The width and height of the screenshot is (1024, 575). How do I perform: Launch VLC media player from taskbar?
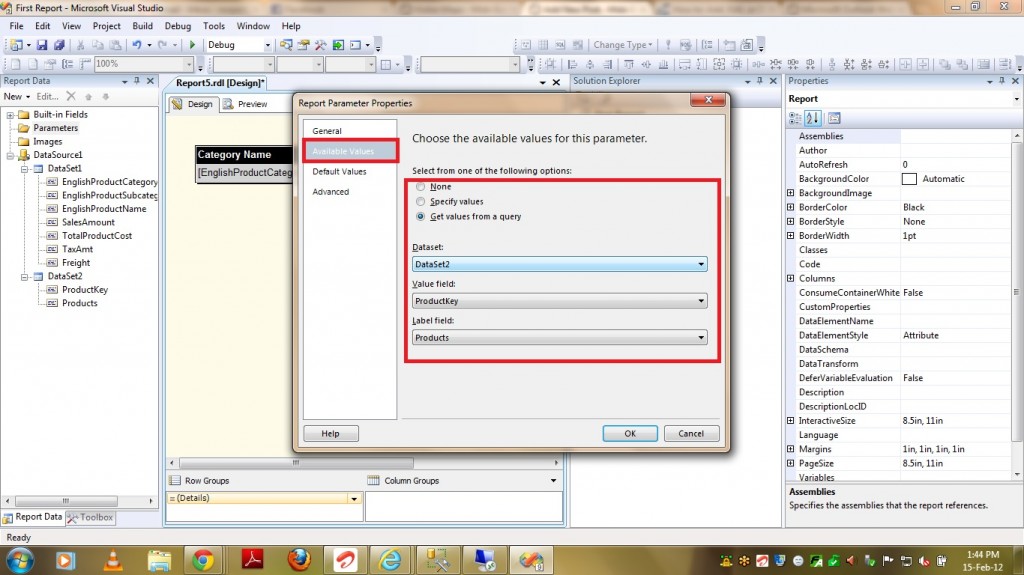113,559
